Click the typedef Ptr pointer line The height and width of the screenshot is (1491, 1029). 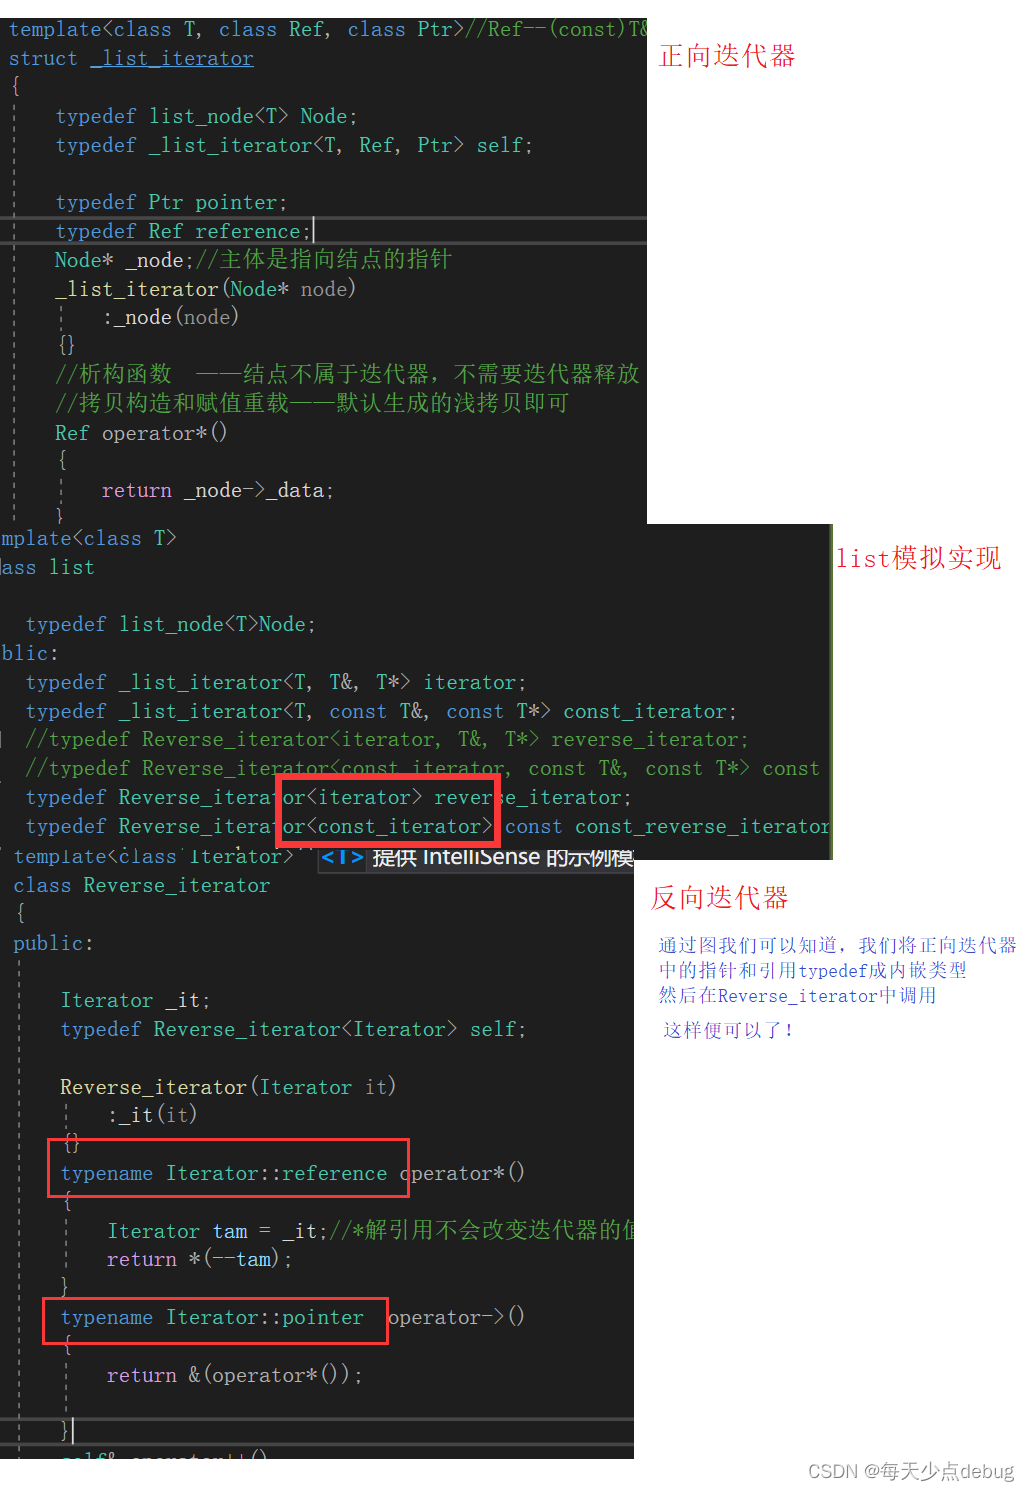pyautogui.click(x=171, y=202)
